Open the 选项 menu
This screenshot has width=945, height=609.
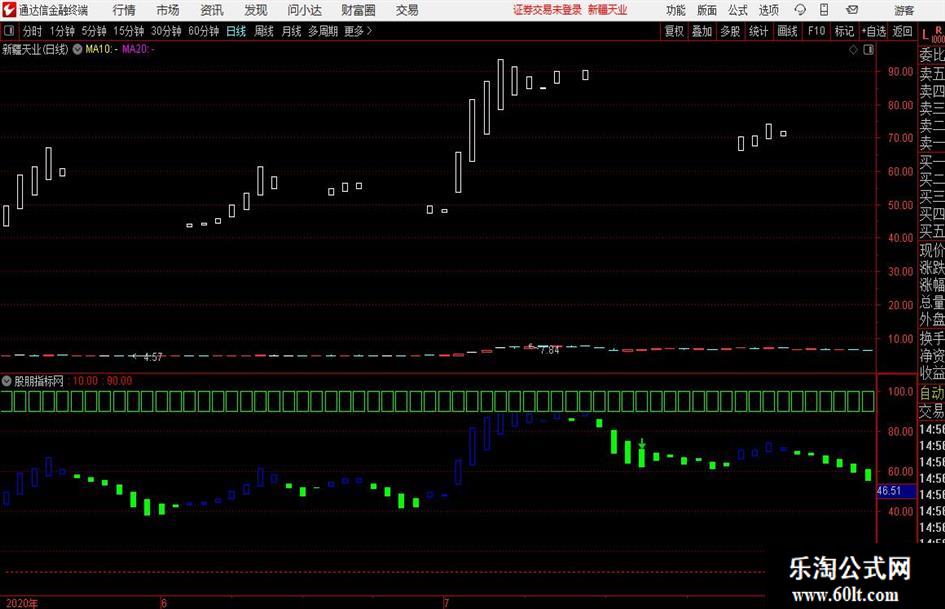(x=768, y=10)
